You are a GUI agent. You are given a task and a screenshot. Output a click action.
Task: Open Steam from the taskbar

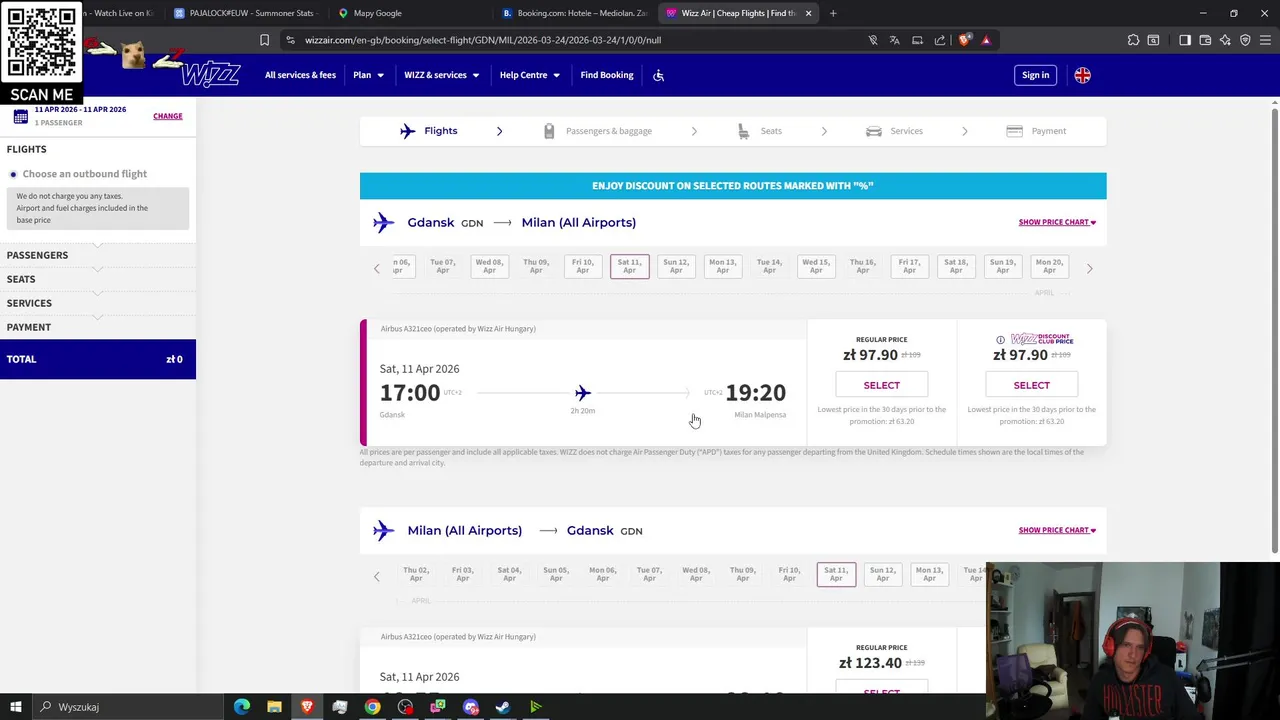point(503,707)
